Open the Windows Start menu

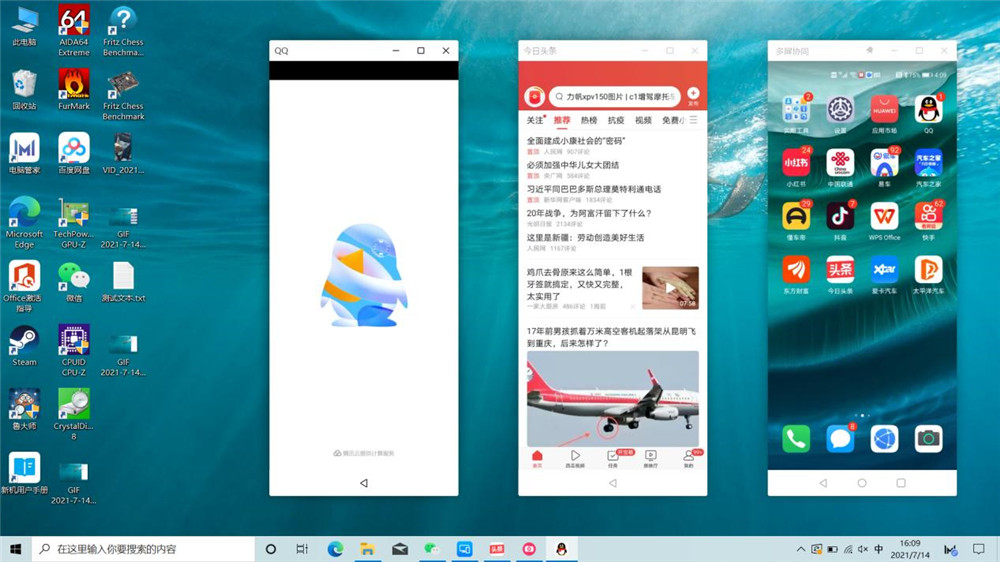click(16, 549)
